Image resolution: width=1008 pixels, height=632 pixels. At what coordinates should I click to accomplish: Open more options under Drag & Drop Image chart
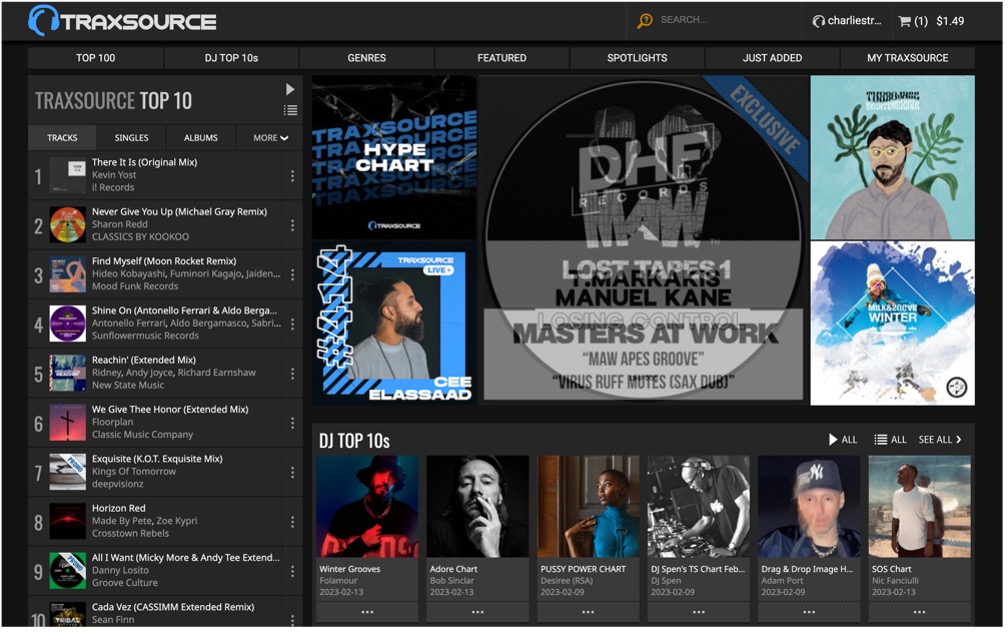click(809, 612)
